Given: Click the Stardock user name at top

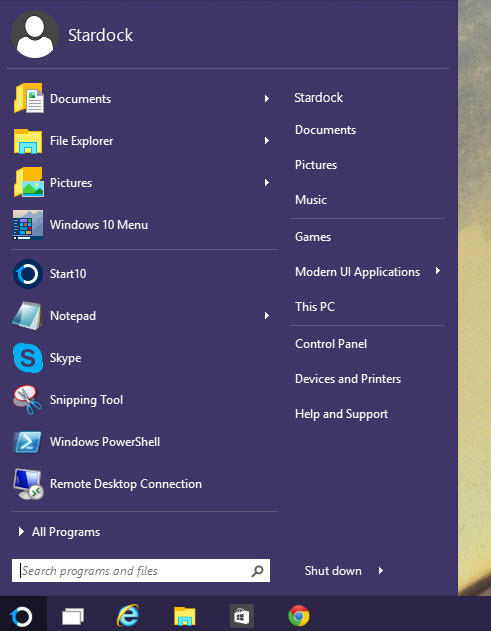Looking at the screenshot, I should tap(100, 35).
